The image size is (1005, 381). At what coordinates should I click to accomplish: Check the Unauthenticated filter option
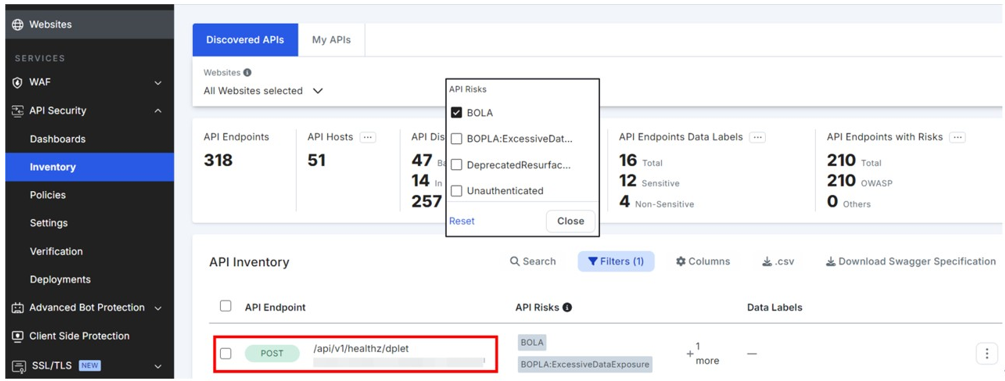[x=457, y=190]
